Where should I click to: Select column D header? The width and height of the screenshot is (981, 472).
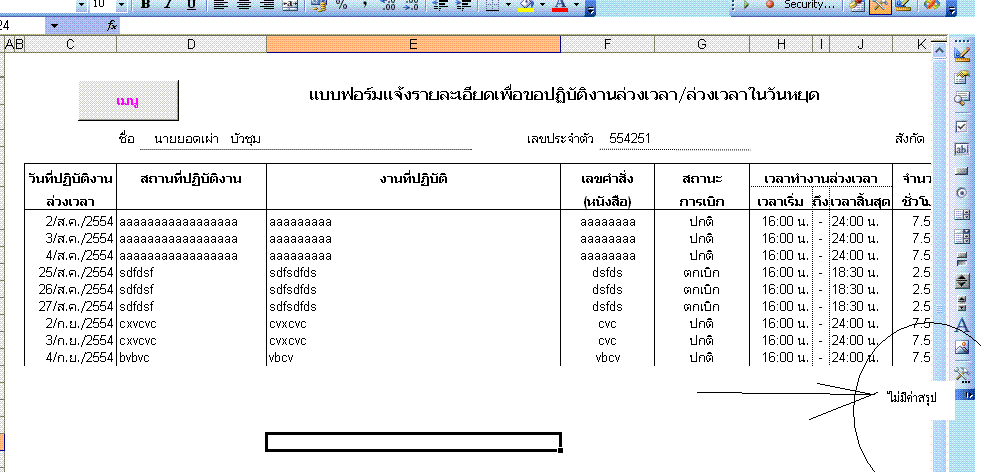pos(191,44)
